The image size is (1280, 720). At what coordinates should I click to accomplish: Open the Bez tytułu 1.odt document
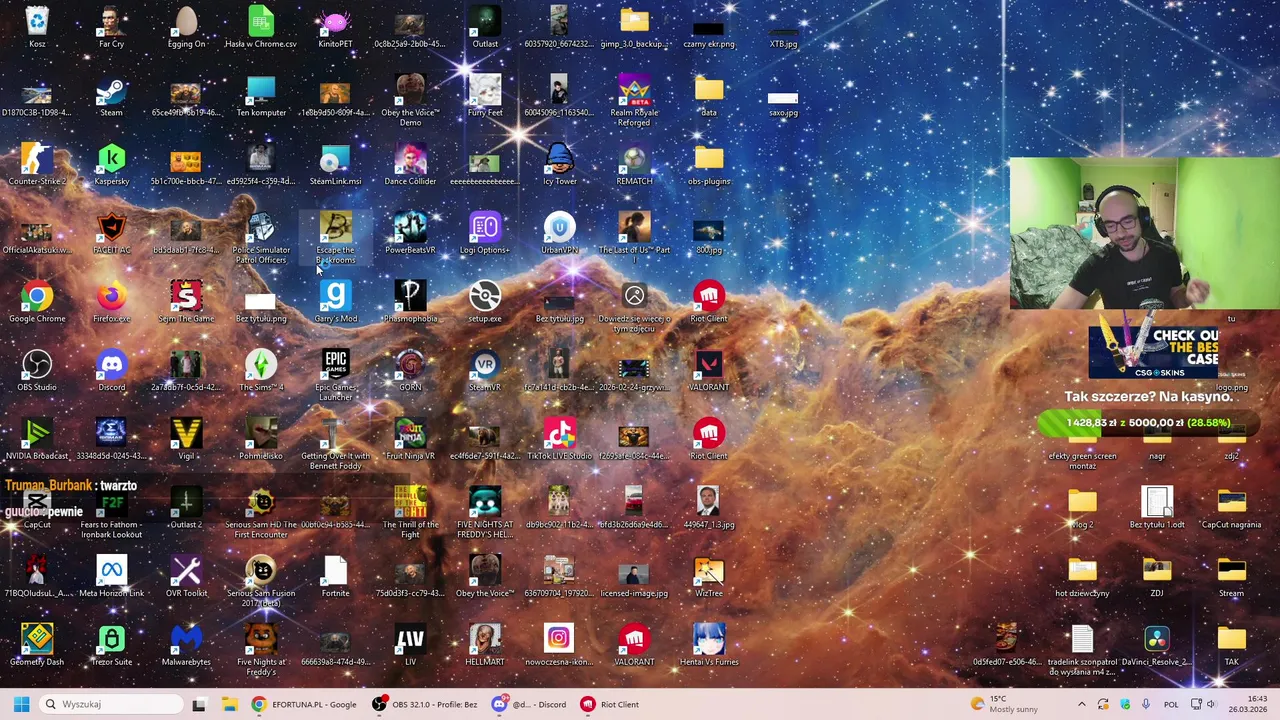coord(1157,509)
